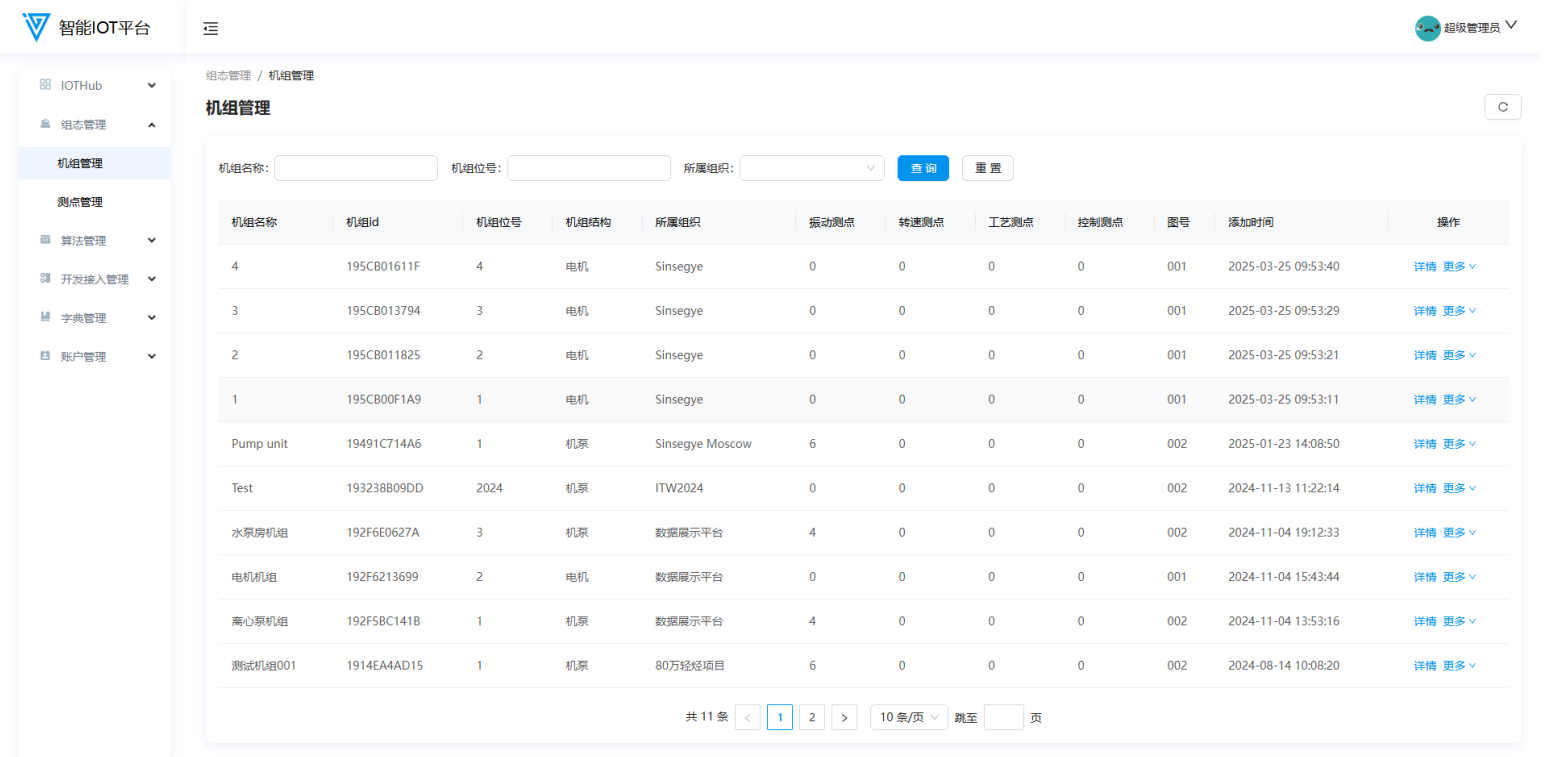Click the 查询 search button

[923, 168]
